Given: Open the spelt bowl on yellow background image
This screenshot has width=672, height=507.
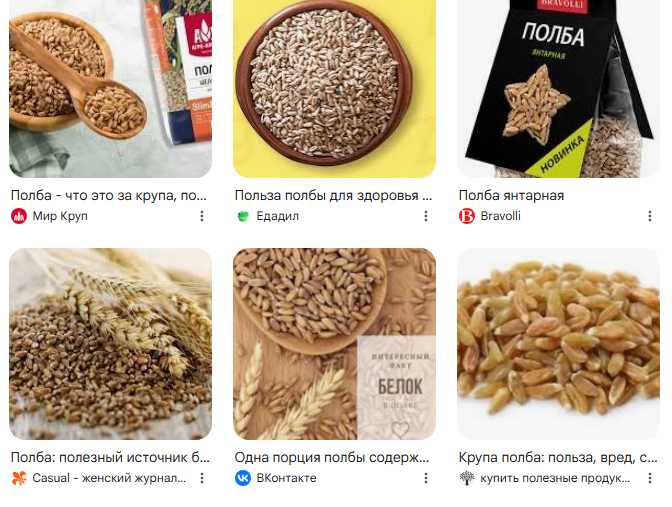Looking at the screenshot, I should click(334, 89).
